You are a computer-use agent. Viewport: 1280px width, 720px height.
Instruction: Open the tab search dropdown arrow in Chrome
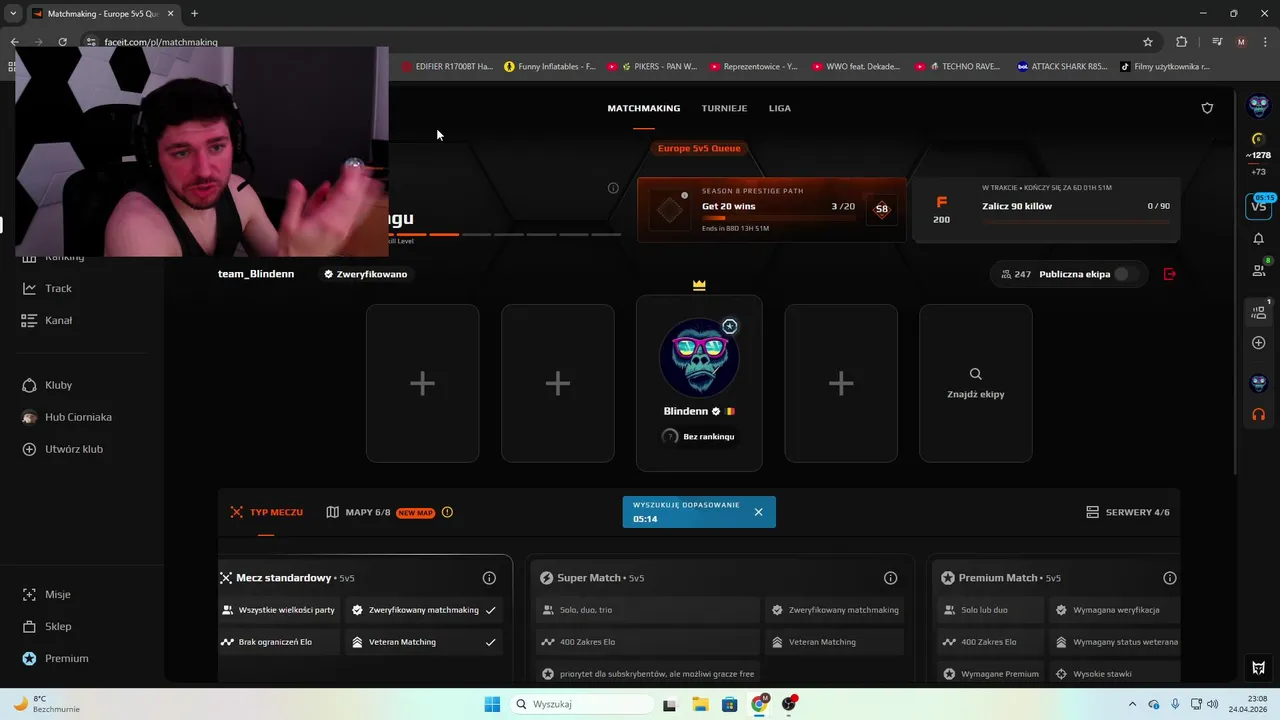(x=13, y=14)
